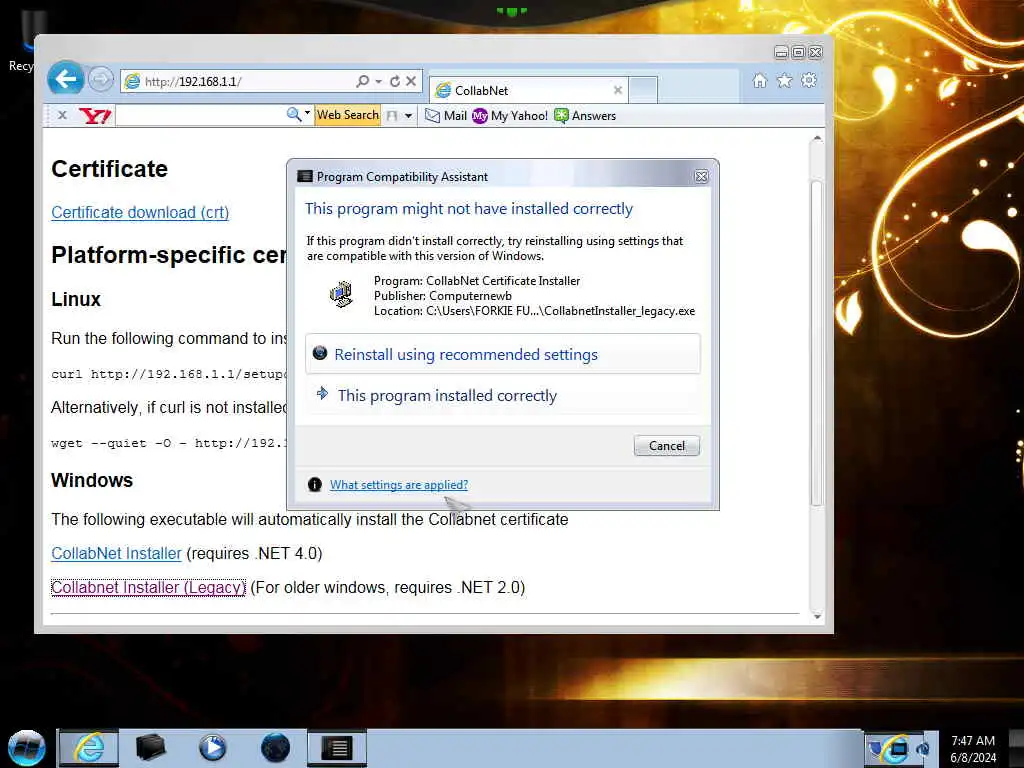The image size is (1024, 768).
Task: Click the 'Windows' section heading text
Action: [x=92, y=480]
